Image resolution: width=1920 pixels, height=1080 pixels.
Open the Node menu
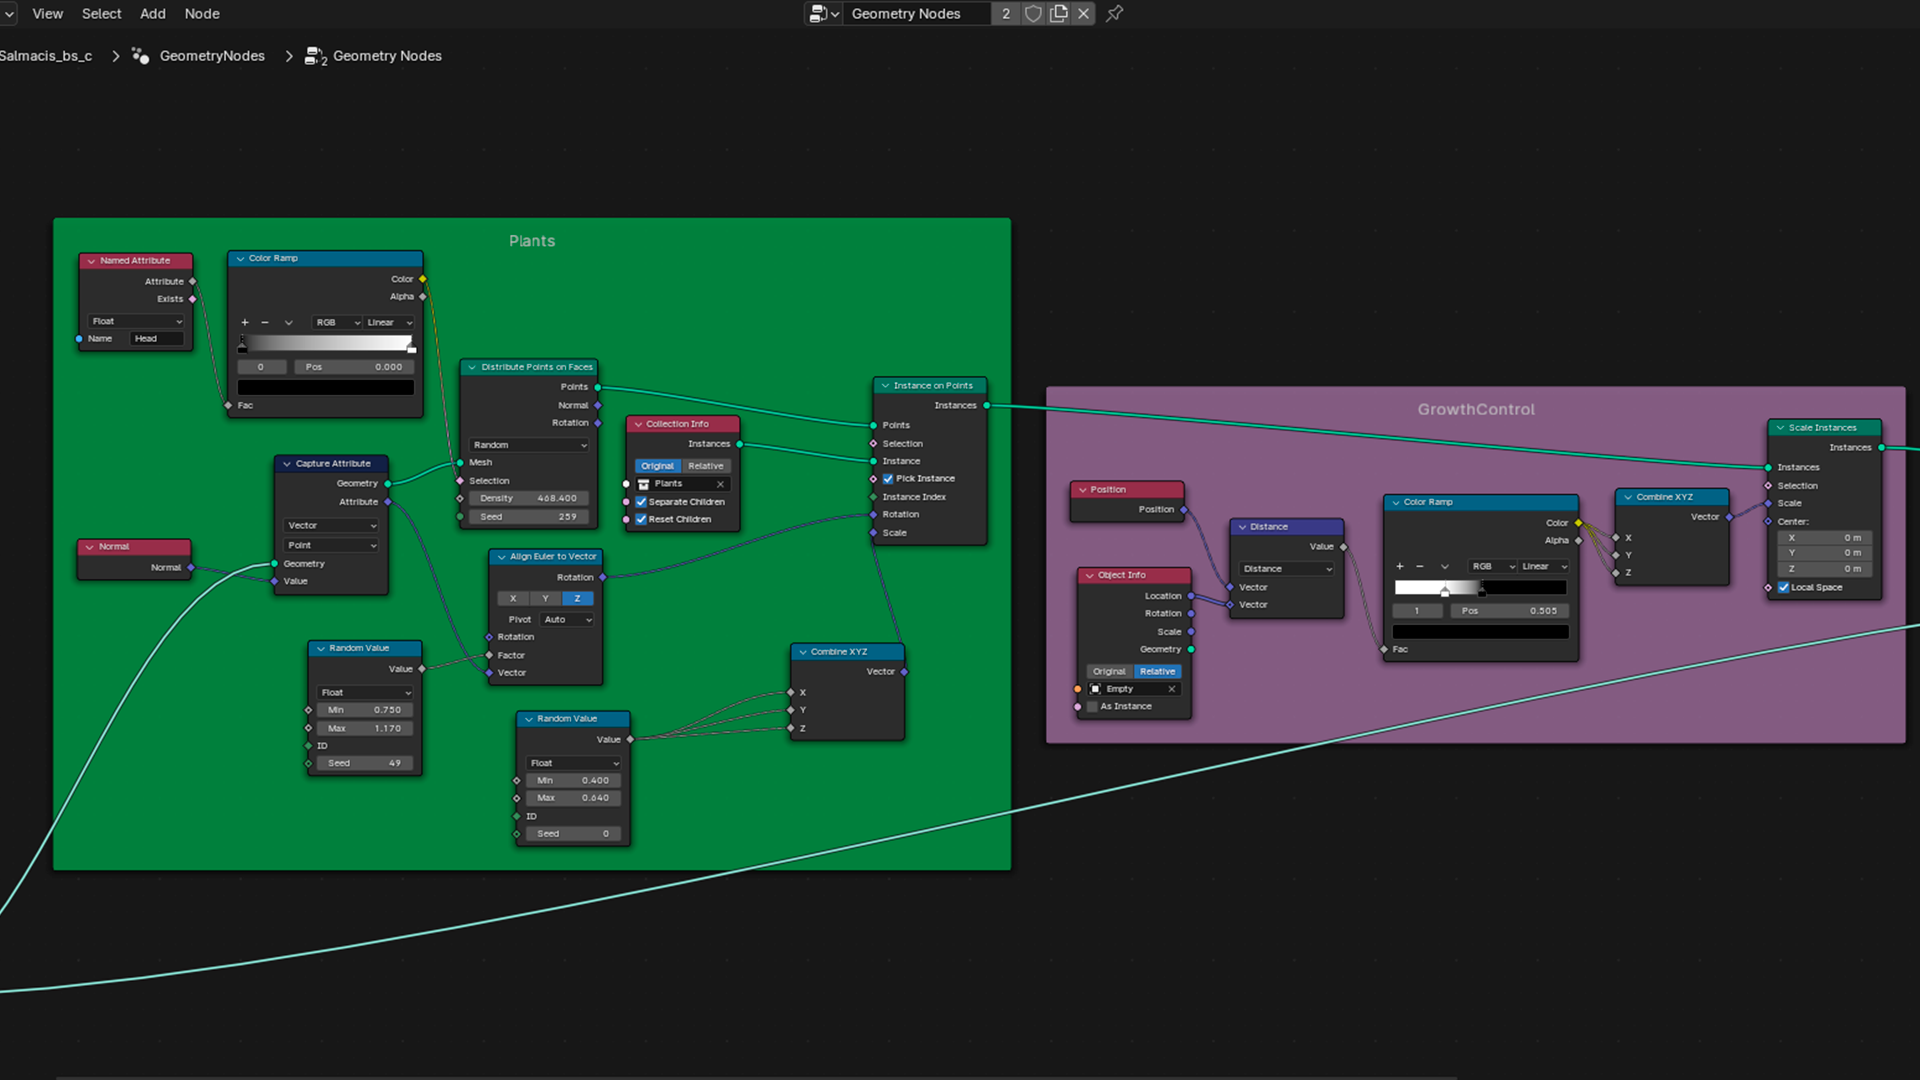(x=201, y=14)
